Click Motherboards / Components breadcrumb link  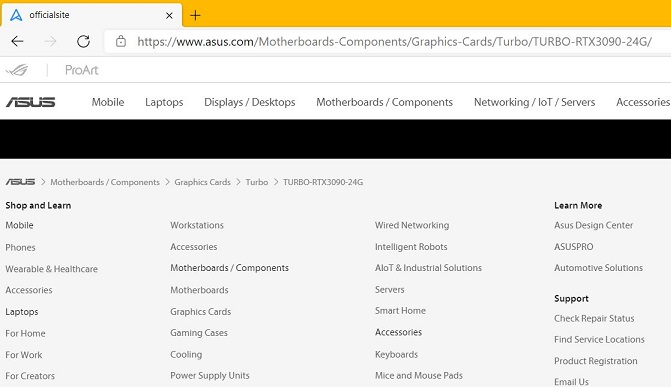click(x=105, y=182)
